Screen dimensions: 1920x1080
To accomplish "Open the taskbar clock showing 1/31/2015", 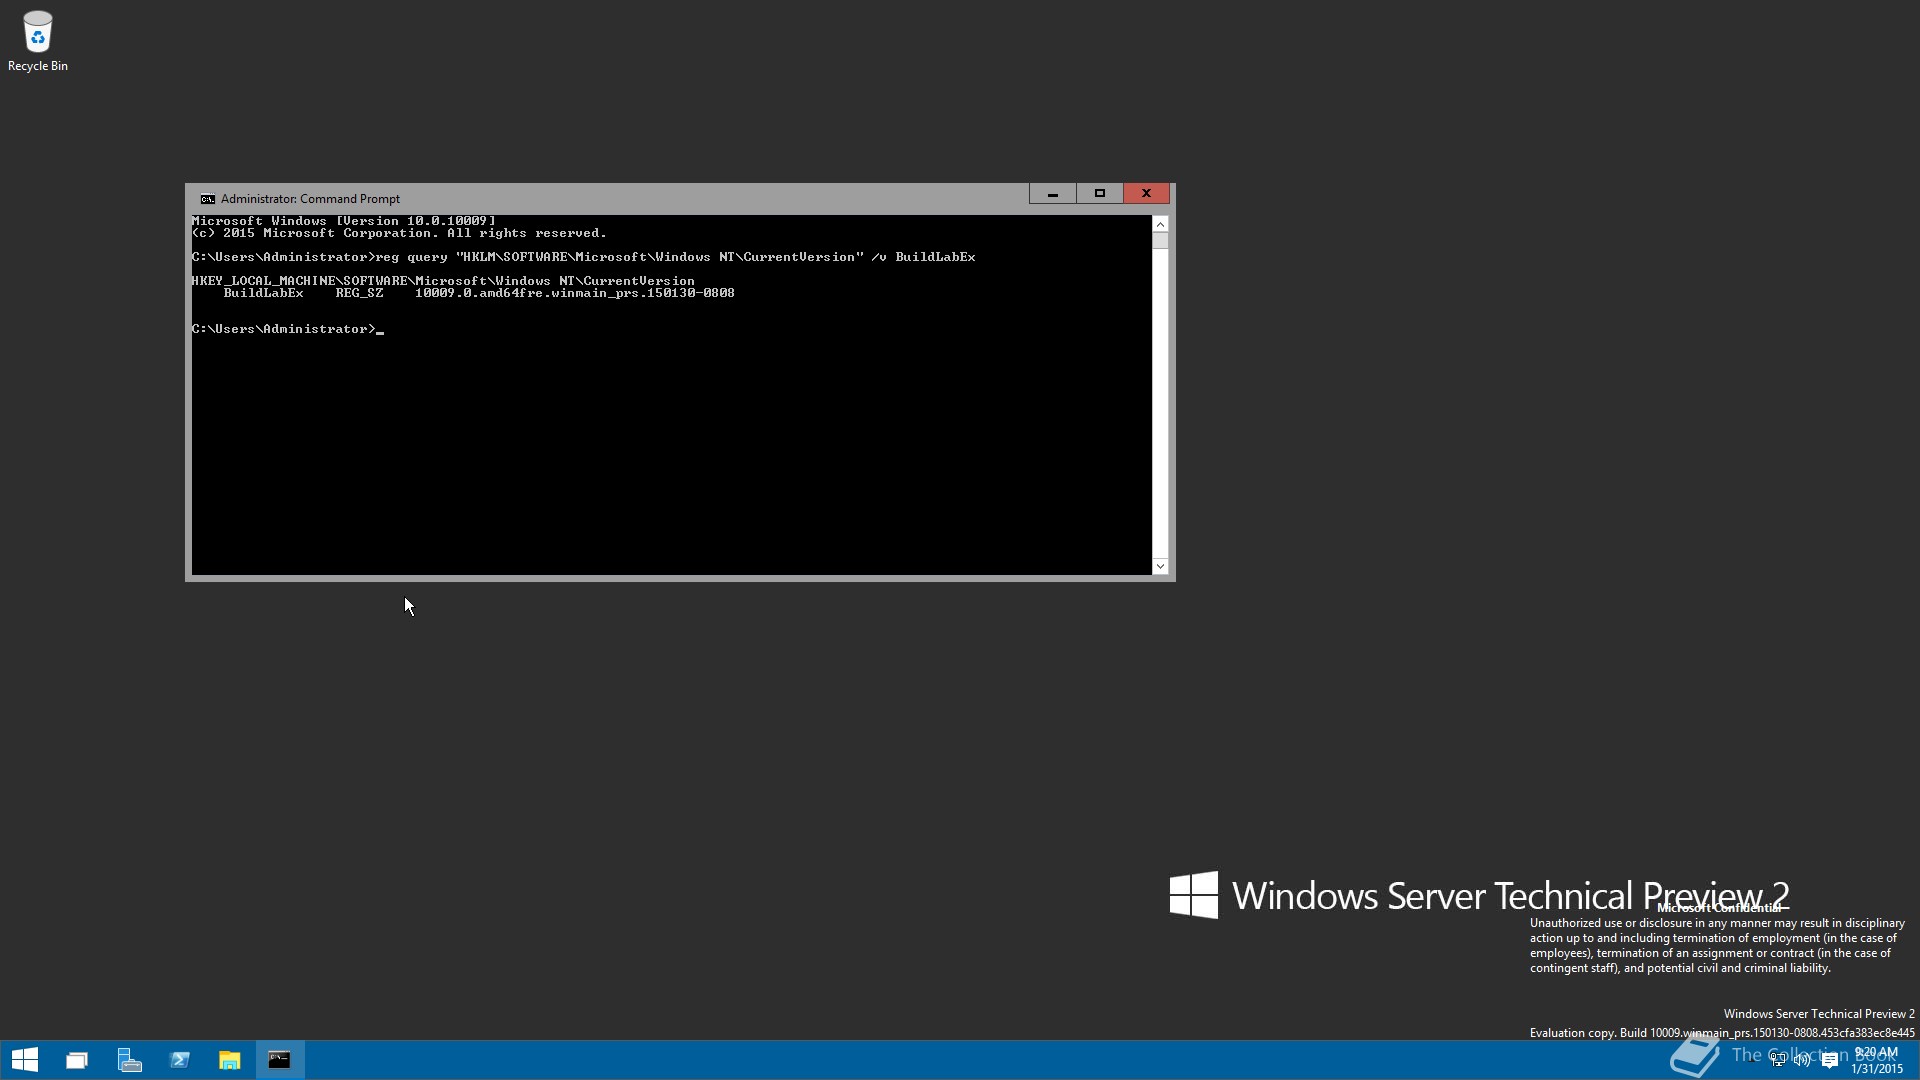I will tap(1876, 1060).
